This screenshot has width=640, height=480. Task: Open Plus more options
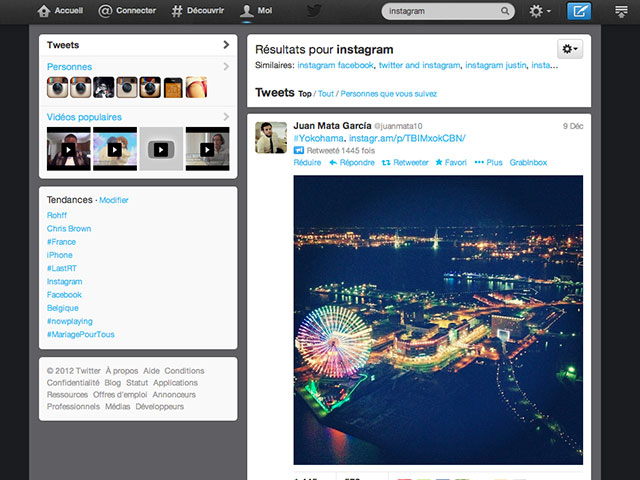pyautogui.click(x=488, y=162)
